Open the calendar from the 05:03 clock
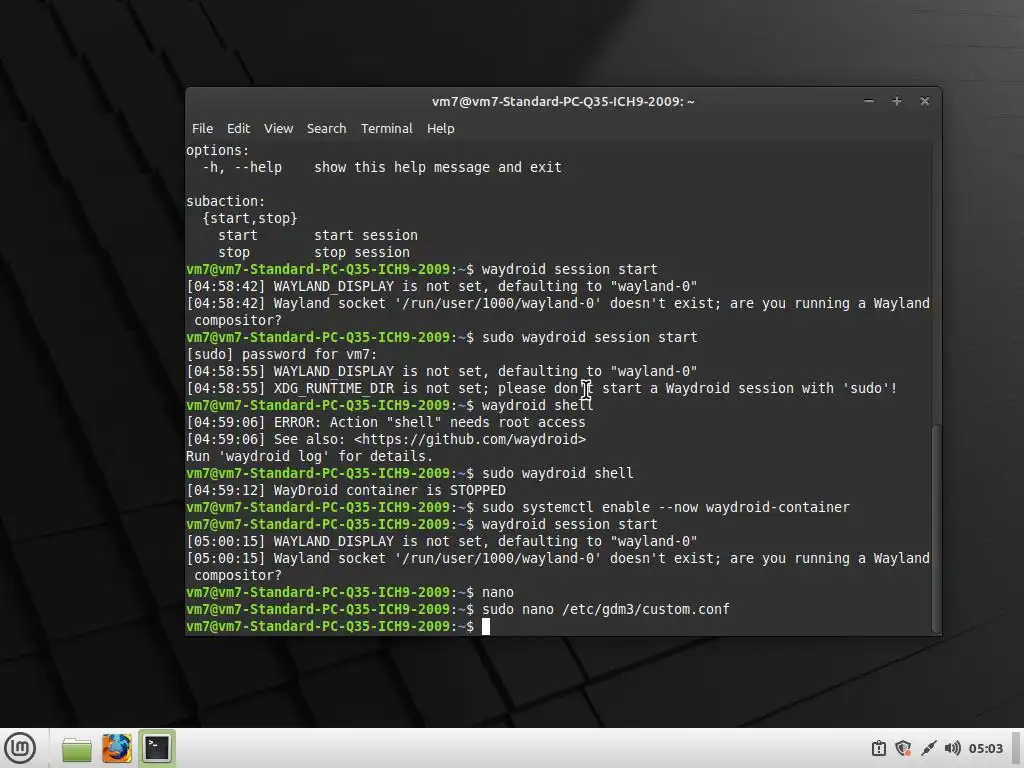The width and height of the screenshot is (1024, 768). click(985, 748)
